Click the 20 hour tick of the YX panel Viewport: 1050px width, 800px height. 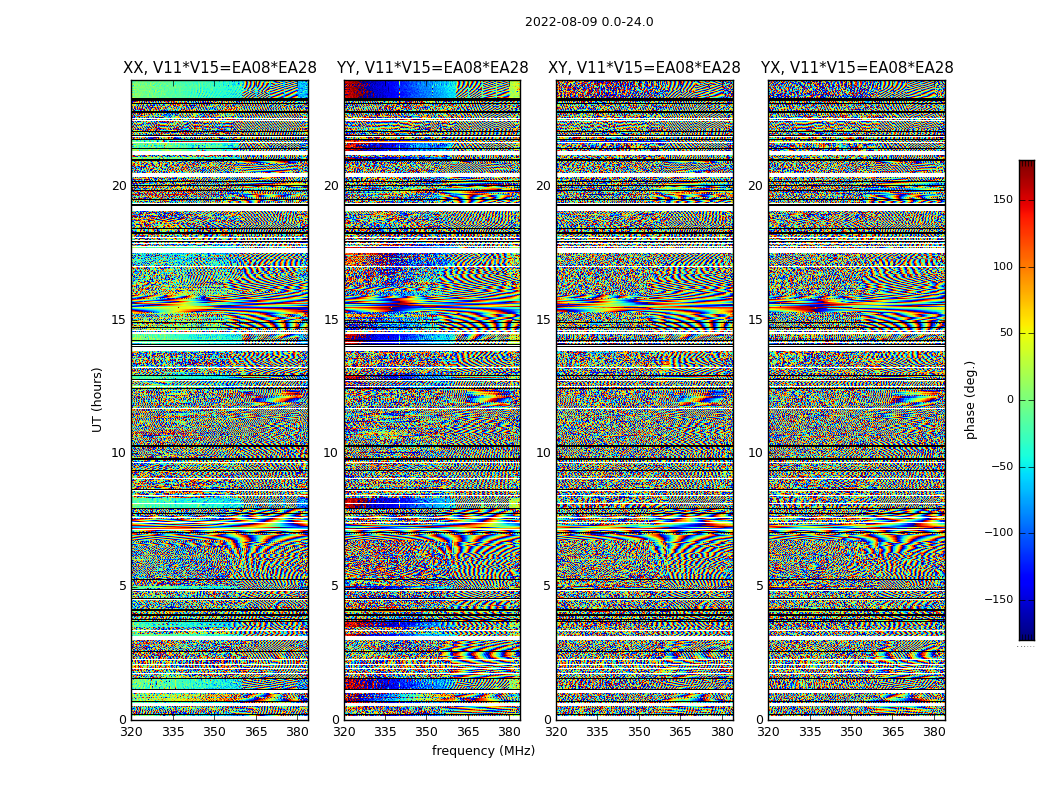click(755, 186)
